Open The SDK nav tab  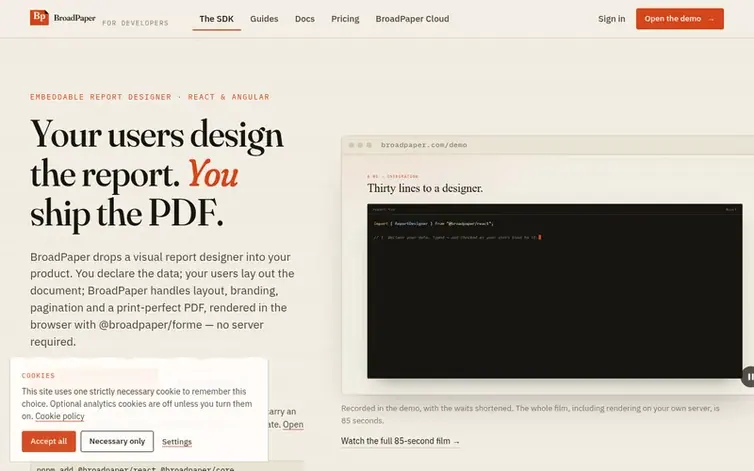[x=216, y=19]
